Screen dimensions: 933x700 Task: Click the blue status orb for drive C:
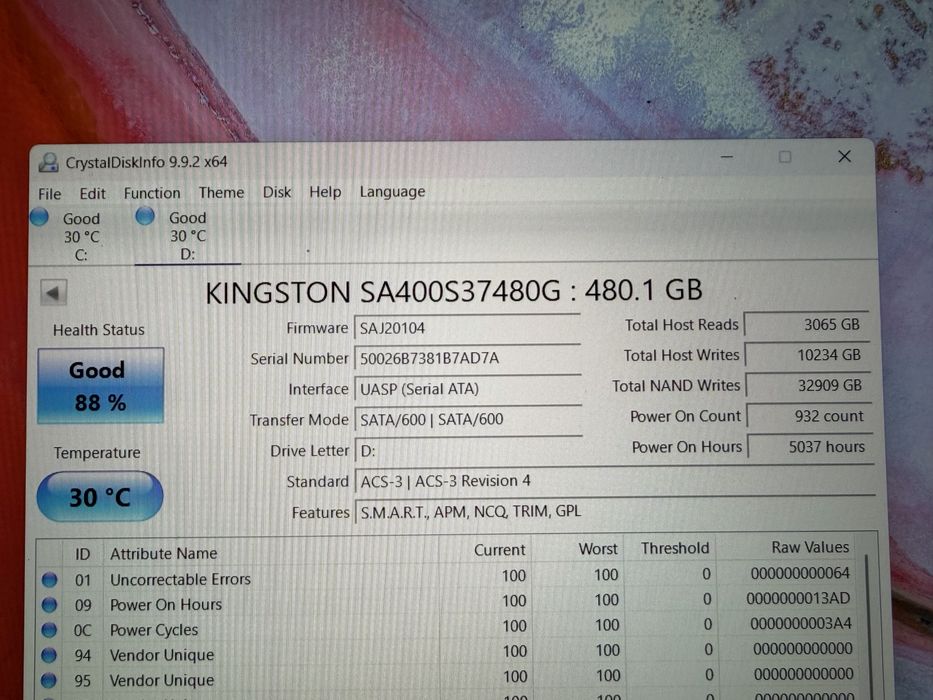(x=39, y=217)
